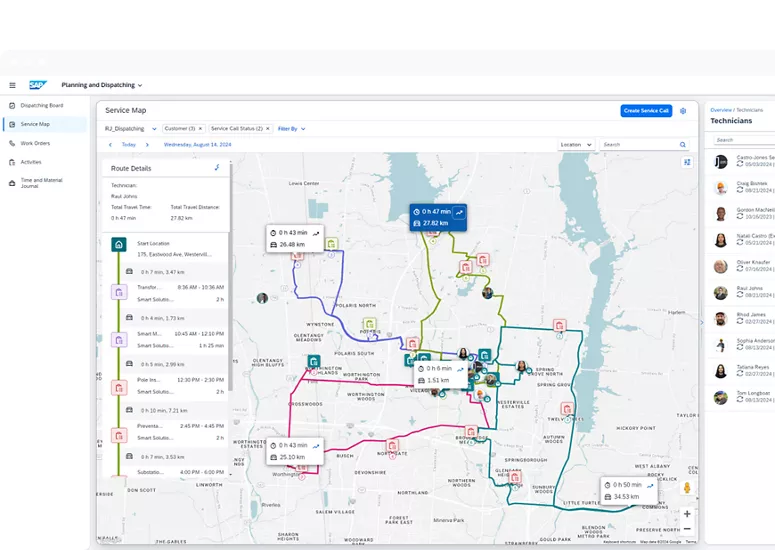Screen dimensions: 775x550
Task: Open map settings gear icon
Action: [x=683, y=111]
